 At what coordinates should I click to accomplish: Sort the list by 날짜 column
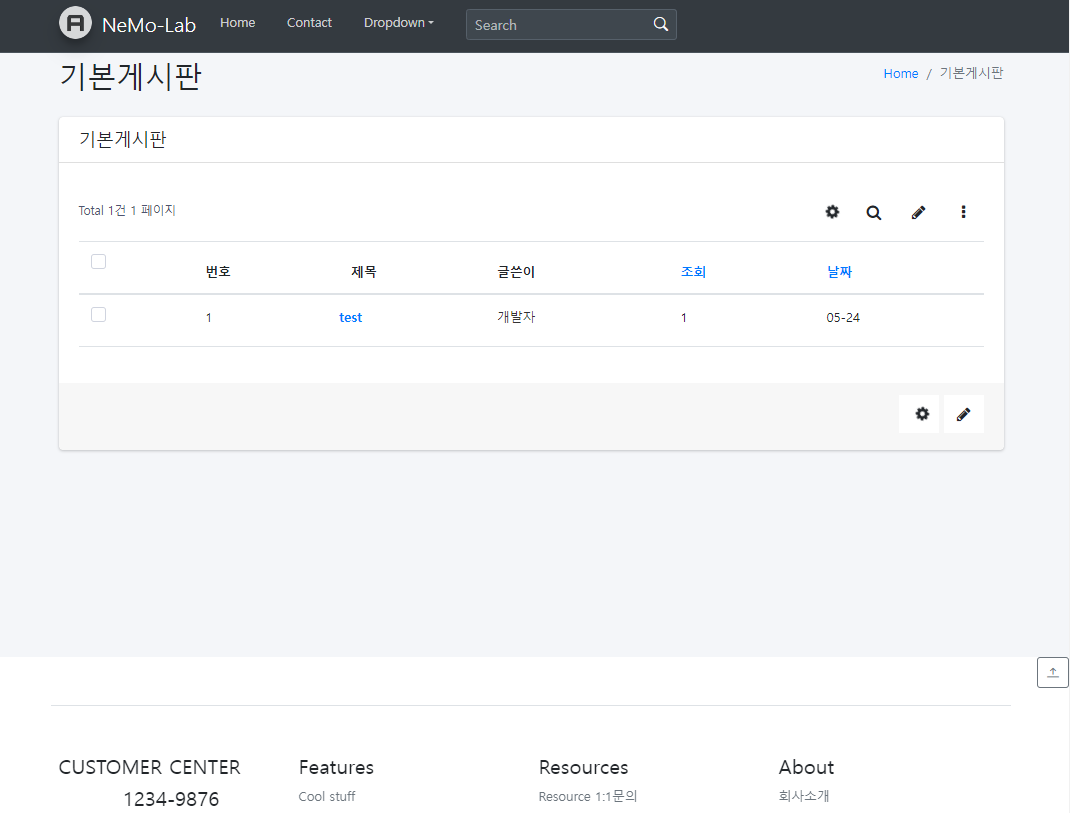pos(839,272)
